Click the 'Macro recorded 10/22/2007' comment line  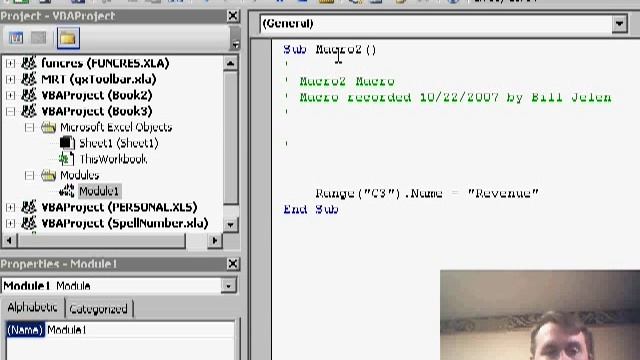(448, 97)
